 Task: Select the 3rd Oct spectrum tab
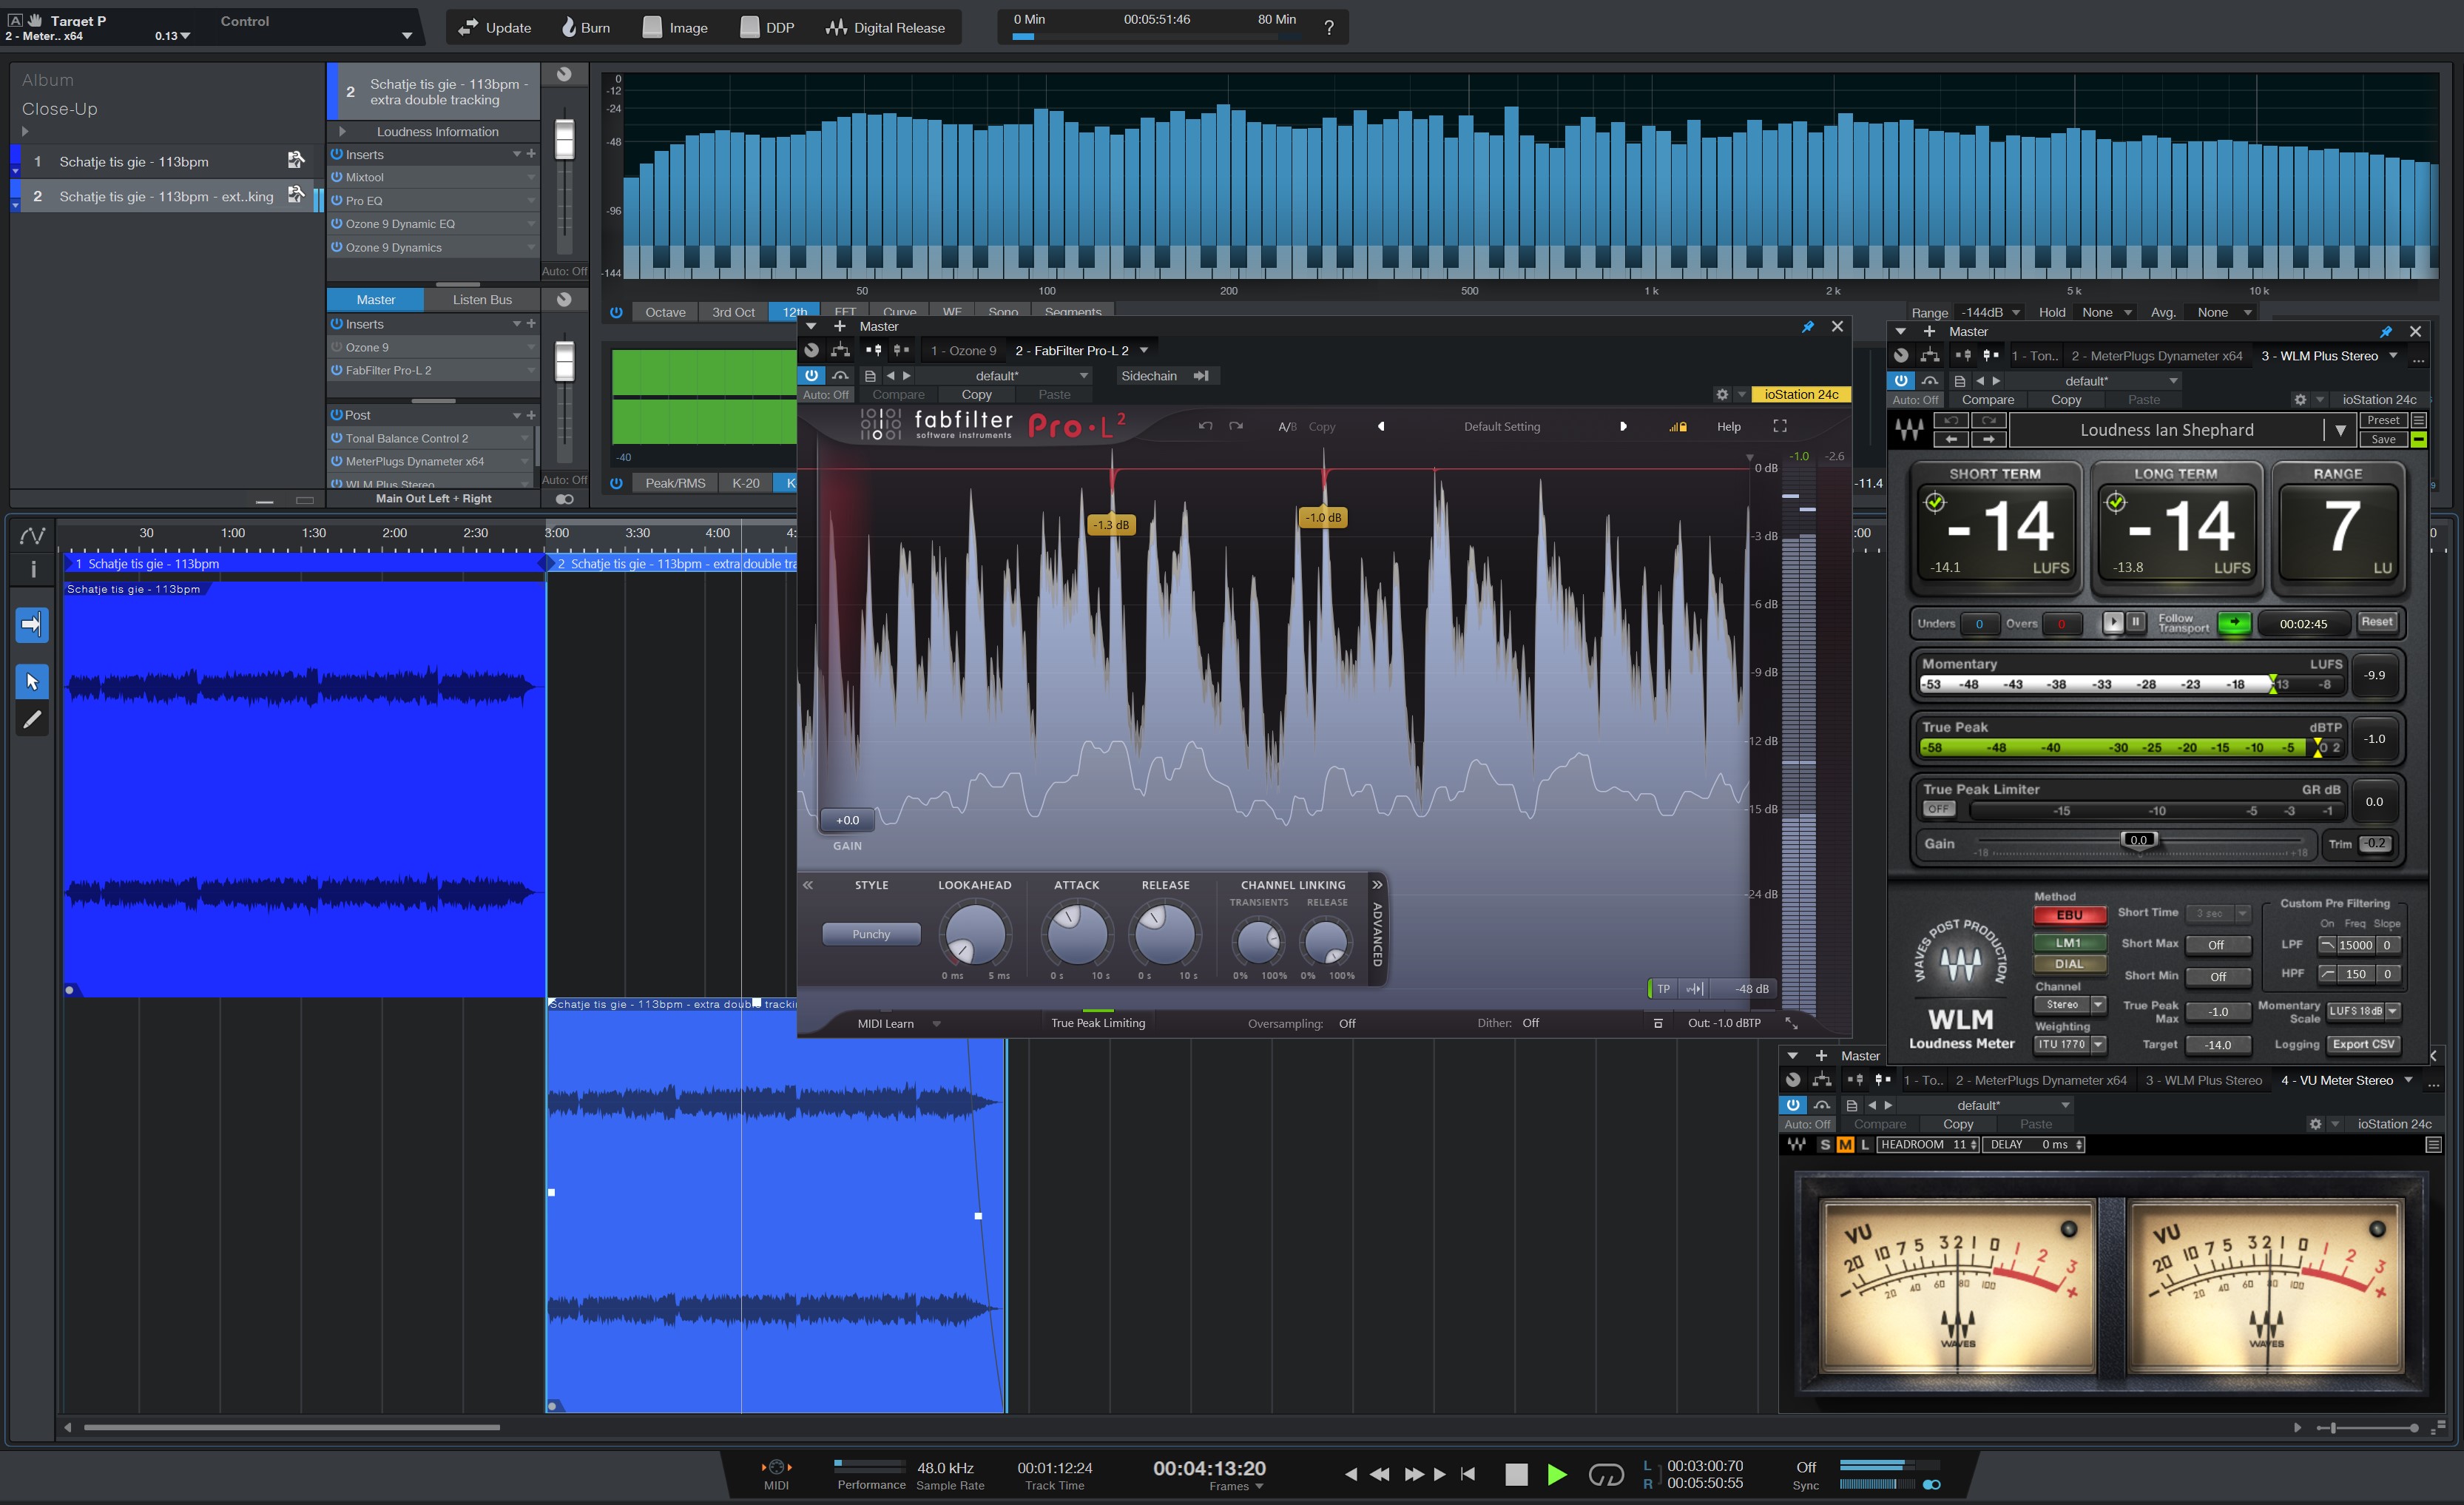pos(733,312)
